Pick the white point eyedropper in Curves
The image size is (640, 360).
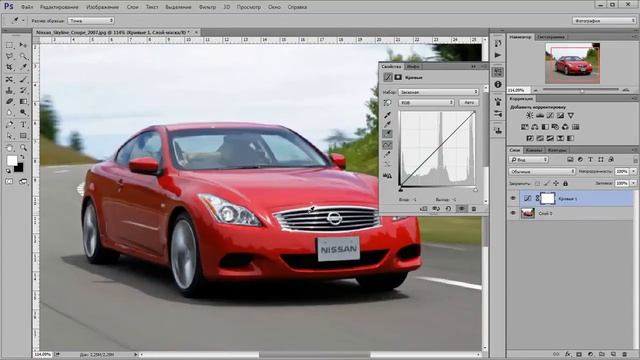(x=387, y=133)
